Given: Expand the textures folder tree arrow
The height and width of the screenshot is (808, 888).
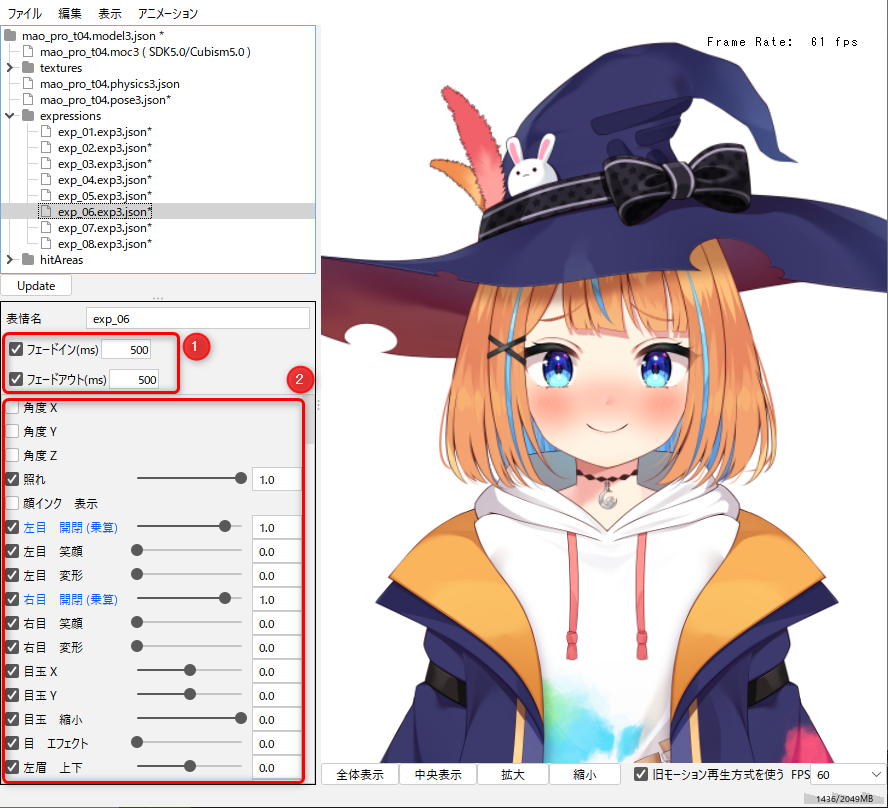Looking at the screenshot, I should click(10, 68).
